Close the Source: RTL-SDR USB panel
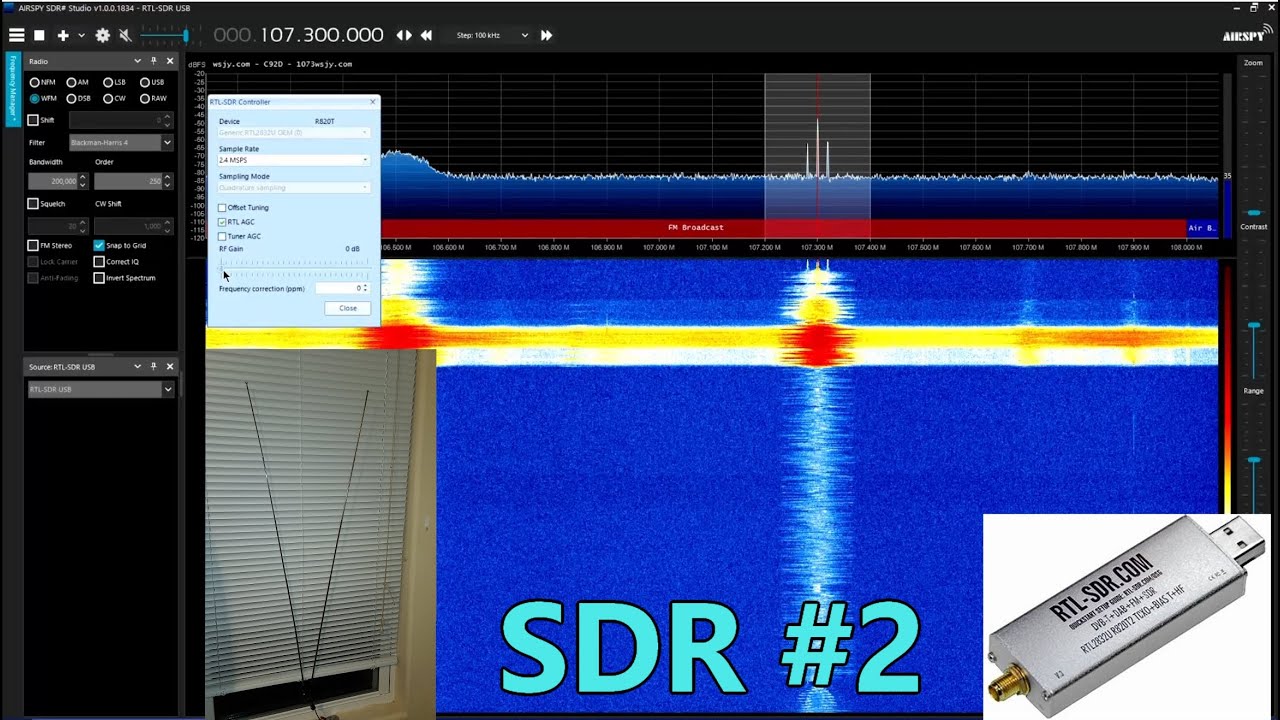The height and width of the screenshot is (720, 1280). pos(169,367)
